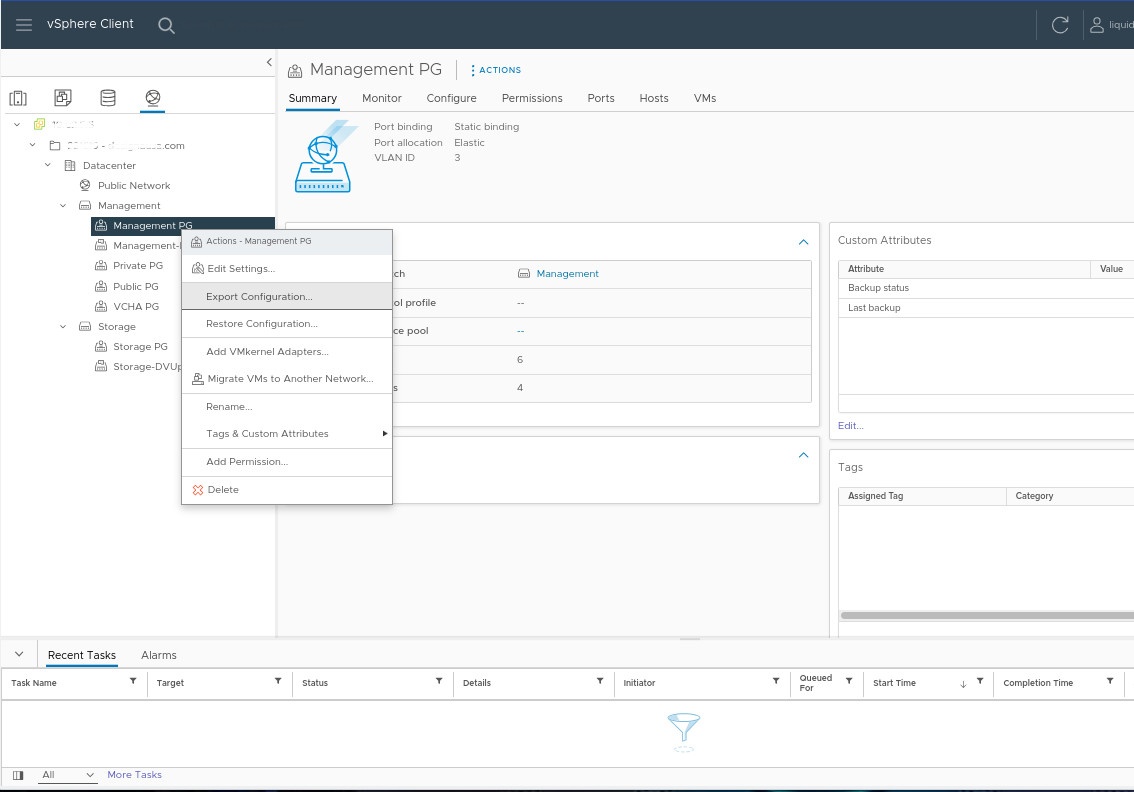Viewport: 1134px width, 792px height.
Task: Click the filter icon on Task Name column
Action: (133, 681)
